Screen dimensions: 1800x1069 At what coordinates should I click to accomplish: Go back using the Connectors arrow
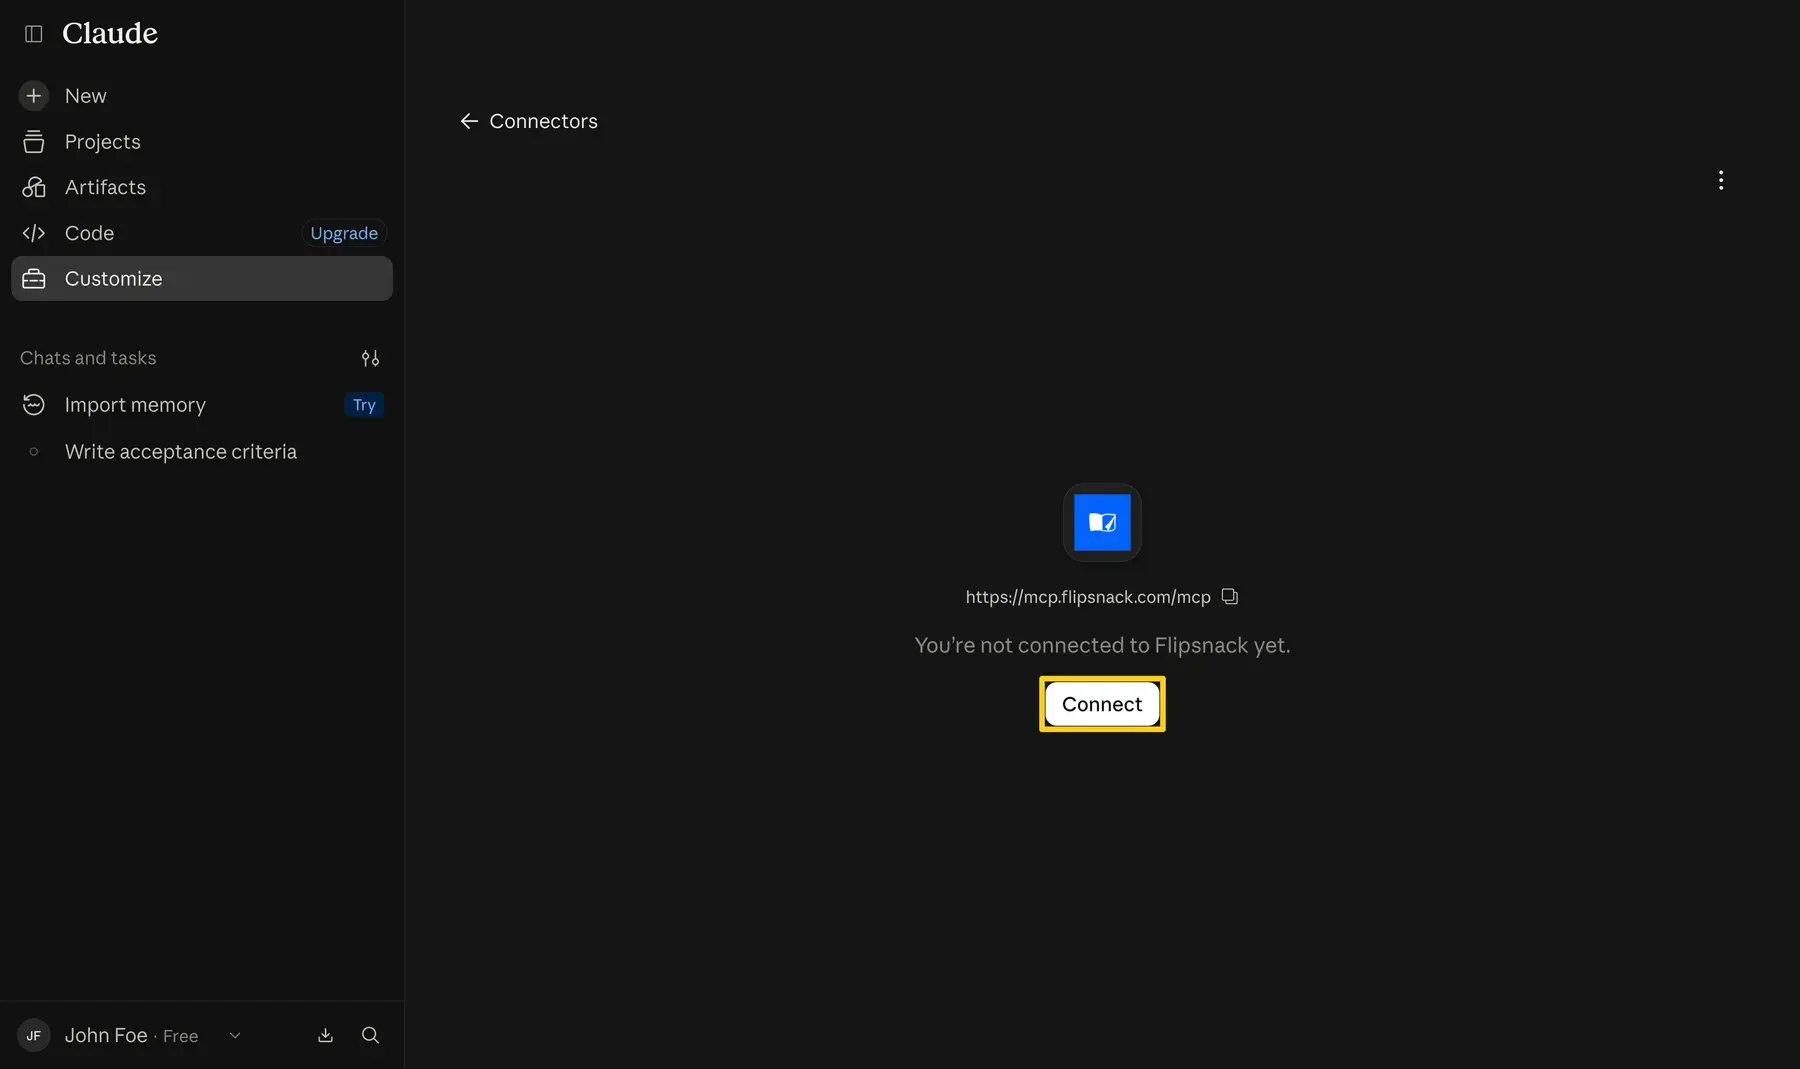tap(469, 121)
